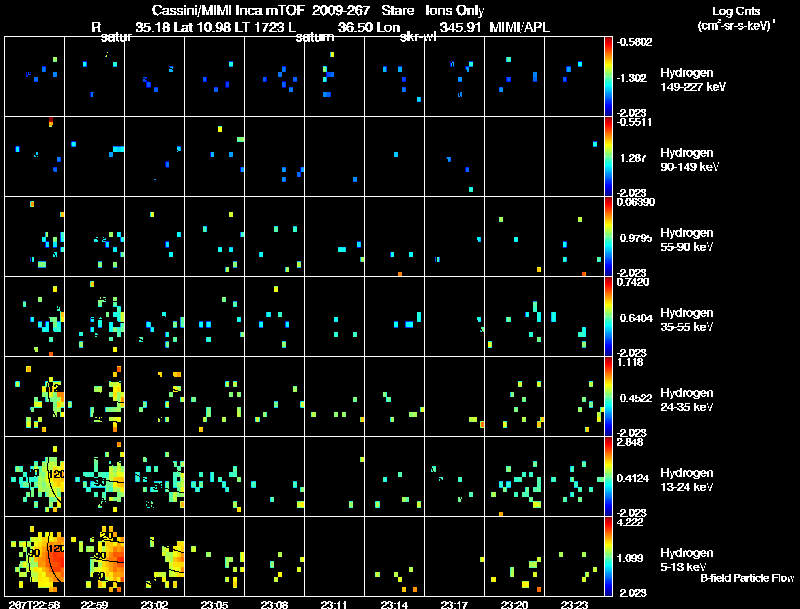Click the color scale bar for Hydrogen 90-149 keV

[608, 156]
